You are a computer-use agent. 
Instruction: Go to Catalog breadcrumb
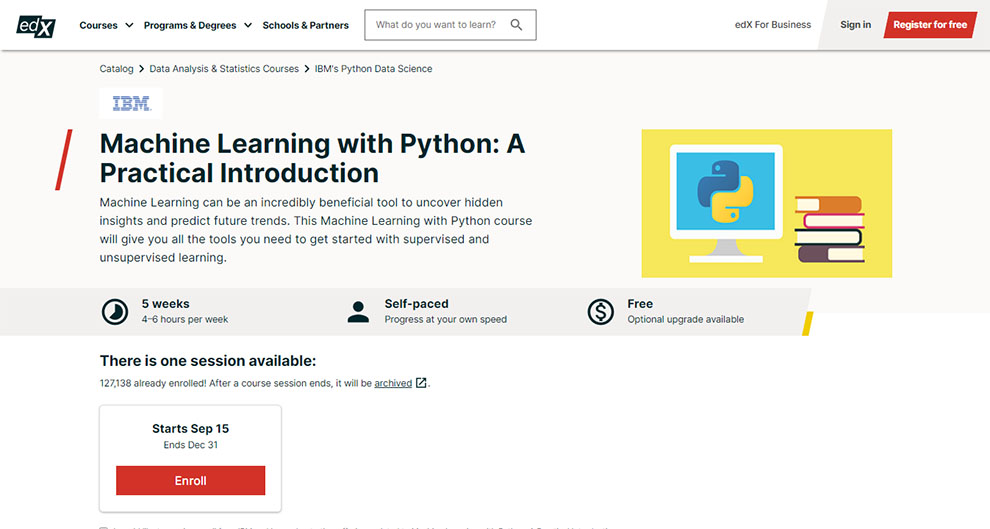coord(116,69)
